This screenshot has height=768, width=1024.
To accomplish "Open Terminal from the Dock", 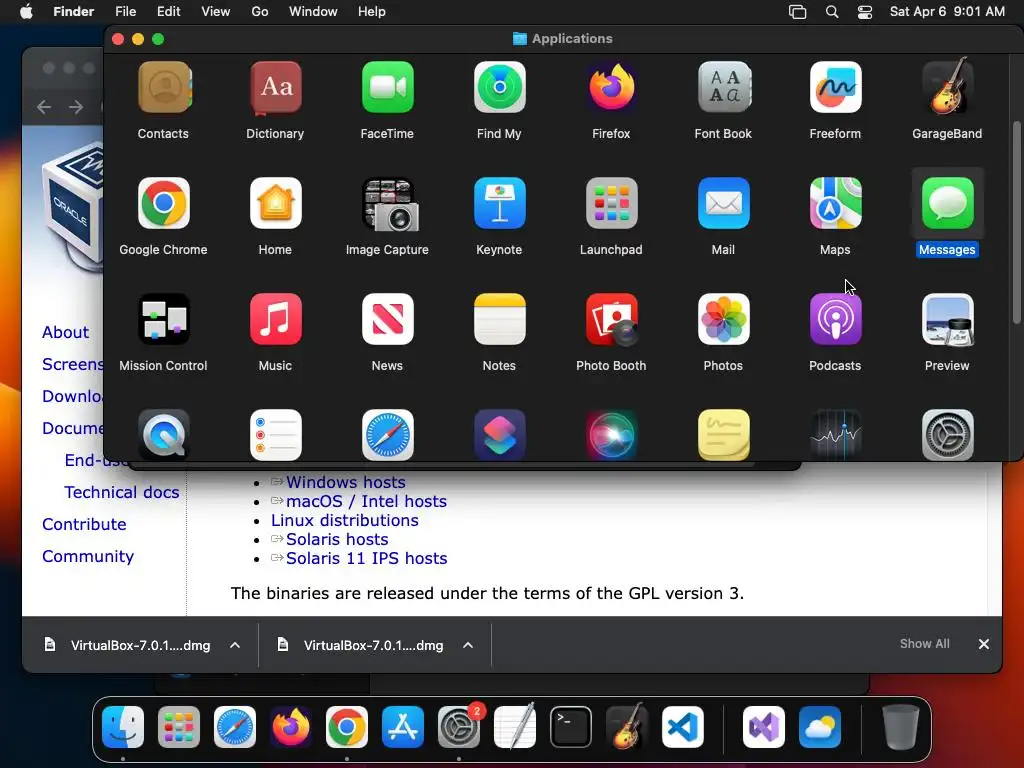I will pyautogui.click(x=571, y=727).
